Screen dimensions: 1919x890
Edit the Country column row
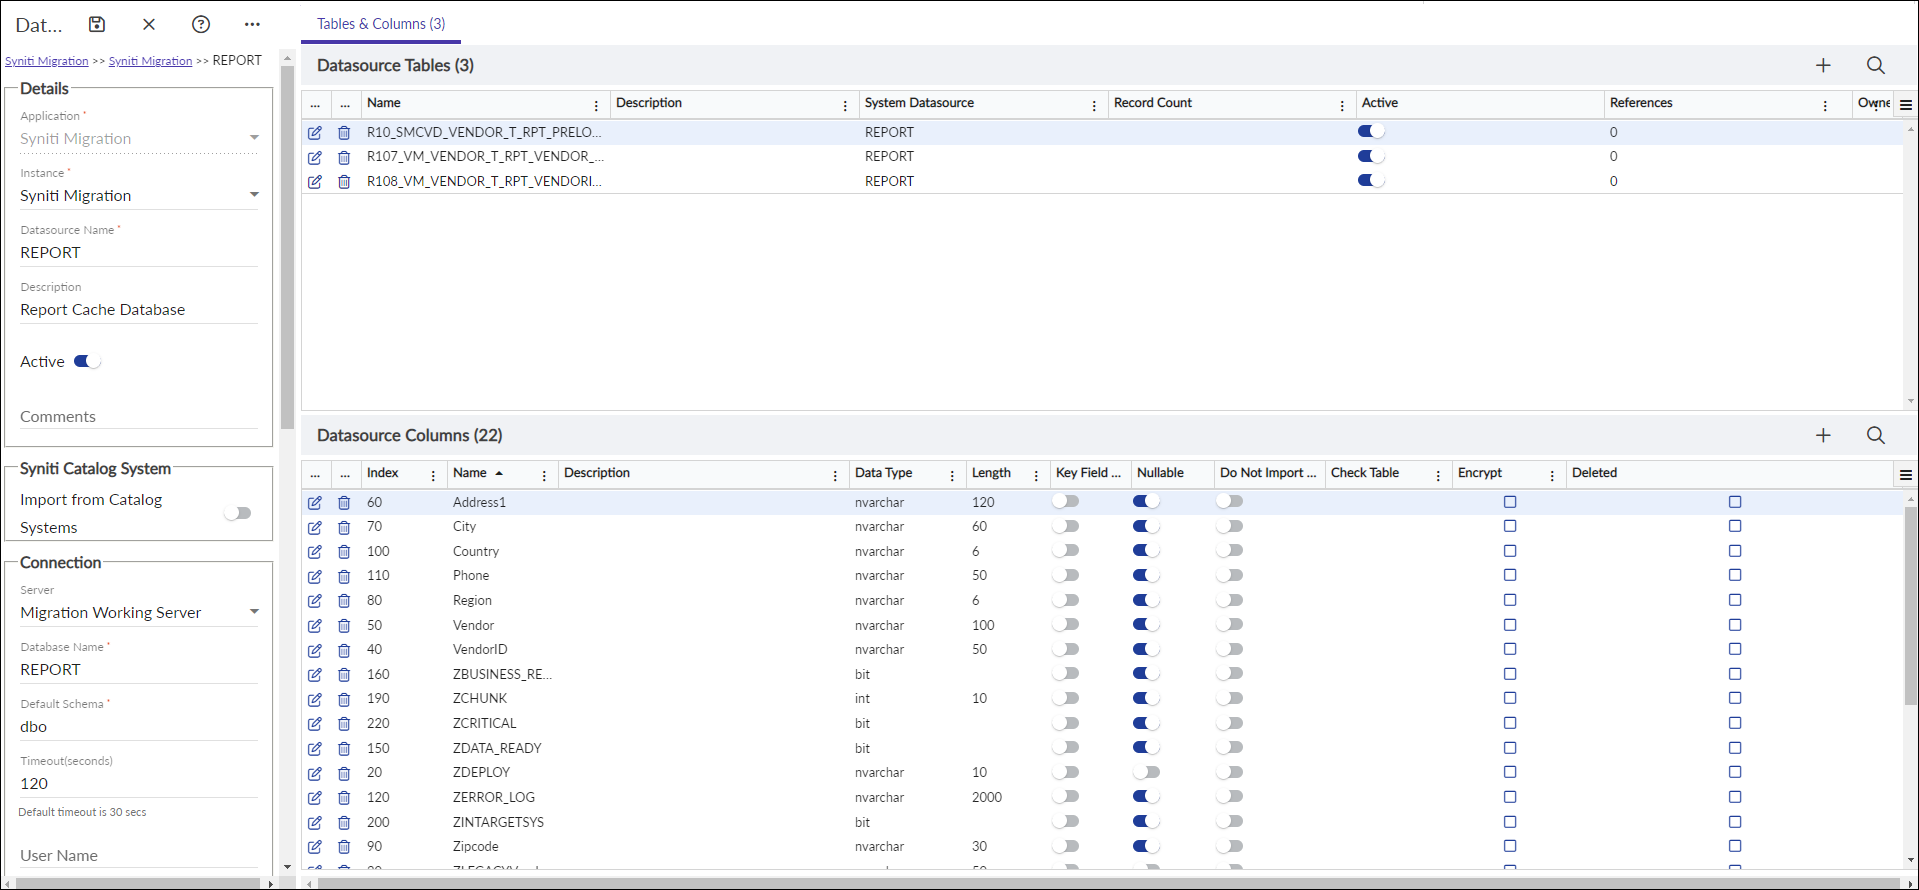[315, 551]
